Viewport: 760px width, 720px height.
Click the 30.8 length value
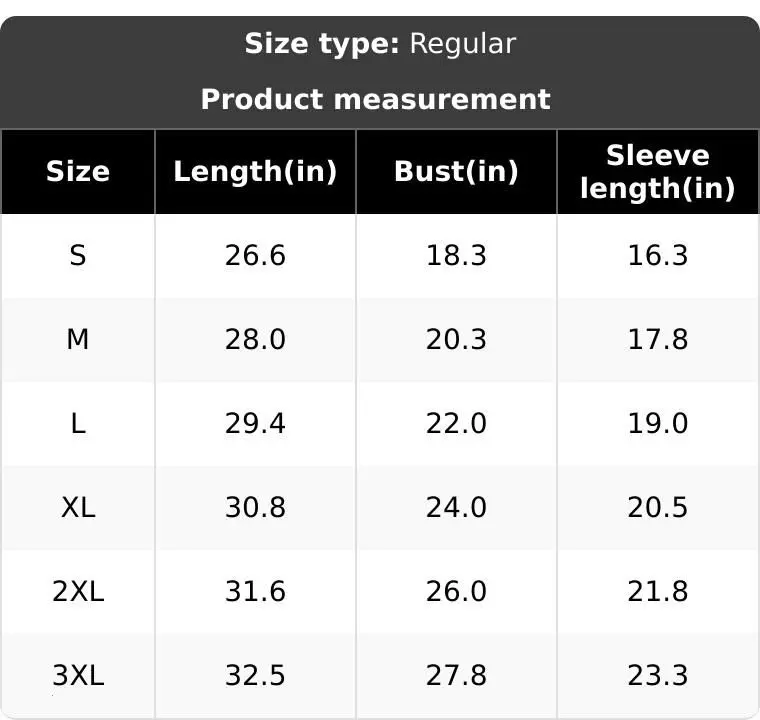255,508
